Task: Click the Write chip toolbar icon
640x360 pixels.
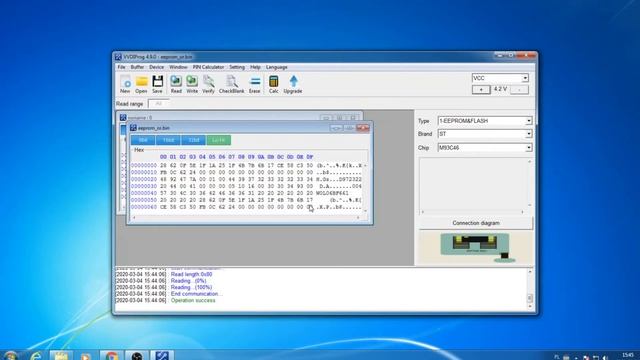Action: [x=192, y=84]
